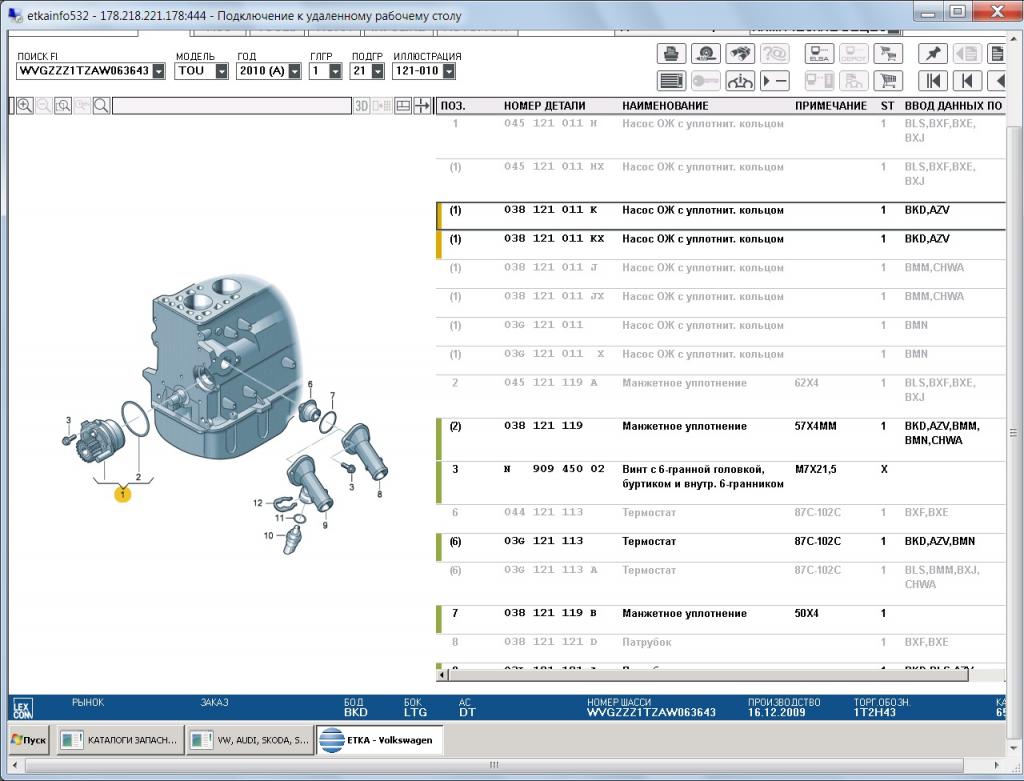
Task: Expand the ИЛЛЮСТРАЦИЯ 121-010 dropdown
Action: 449,71
